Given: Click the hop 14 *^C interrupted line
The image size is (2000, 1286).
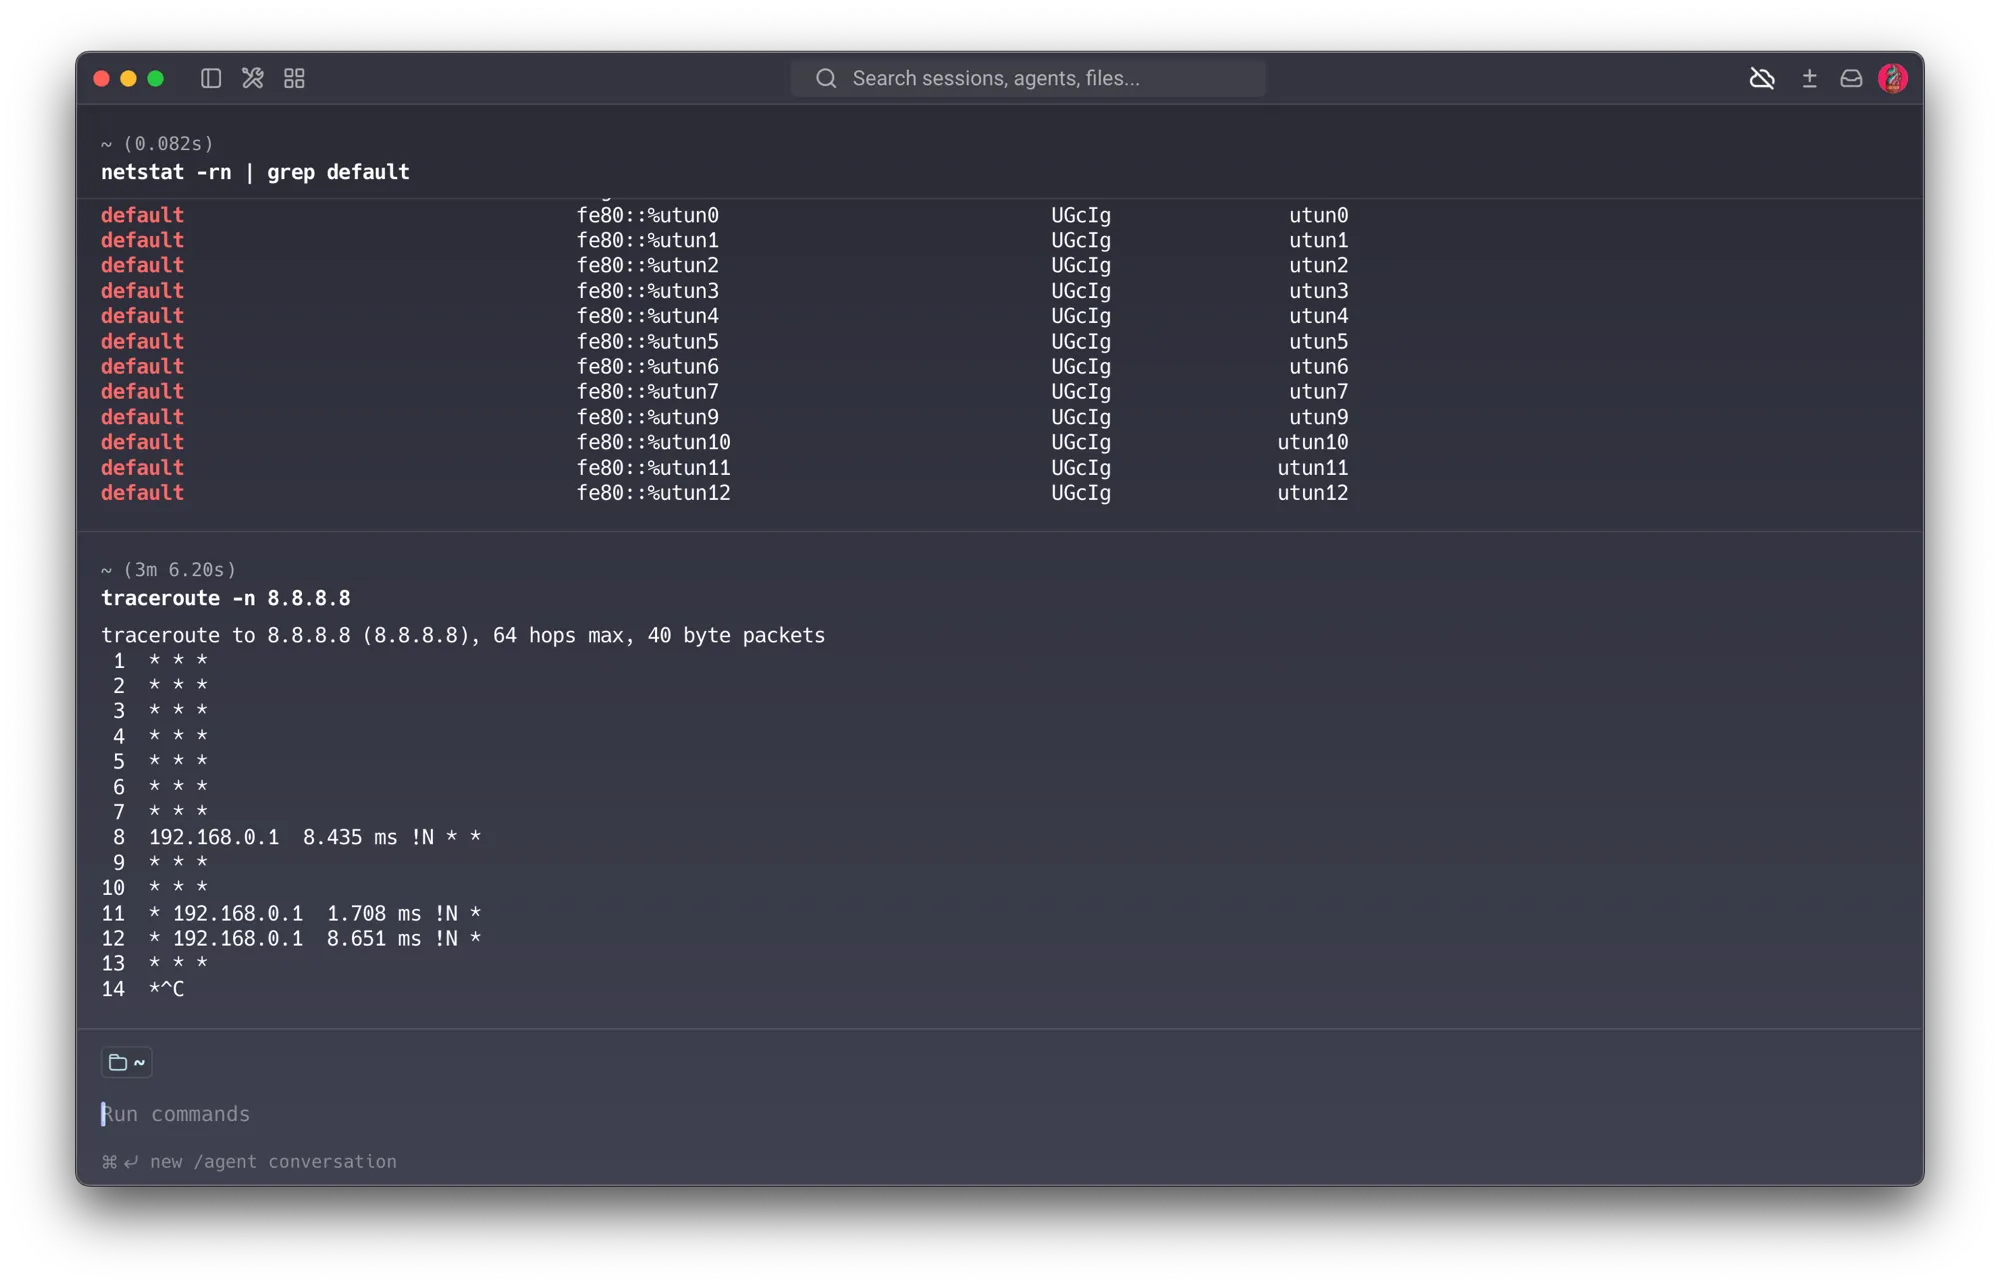Looking at the screenshot, I should pos(143,989).
